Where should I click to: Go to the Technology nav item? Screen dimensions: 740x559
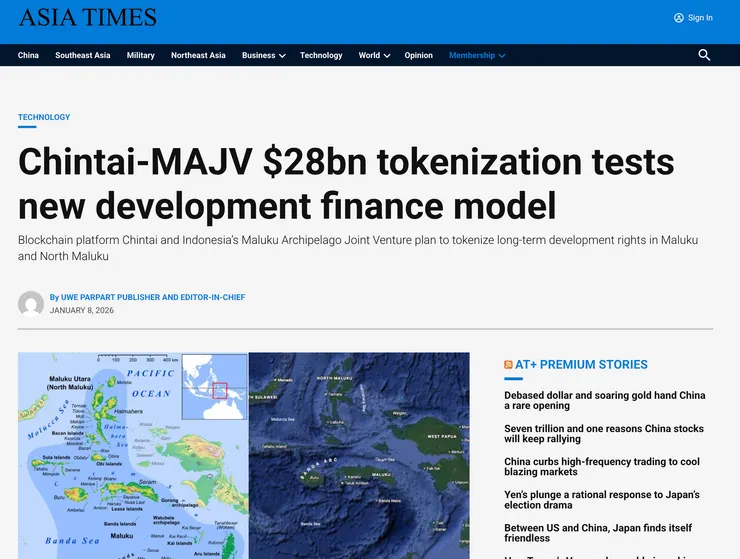click(x=321, y=55)
